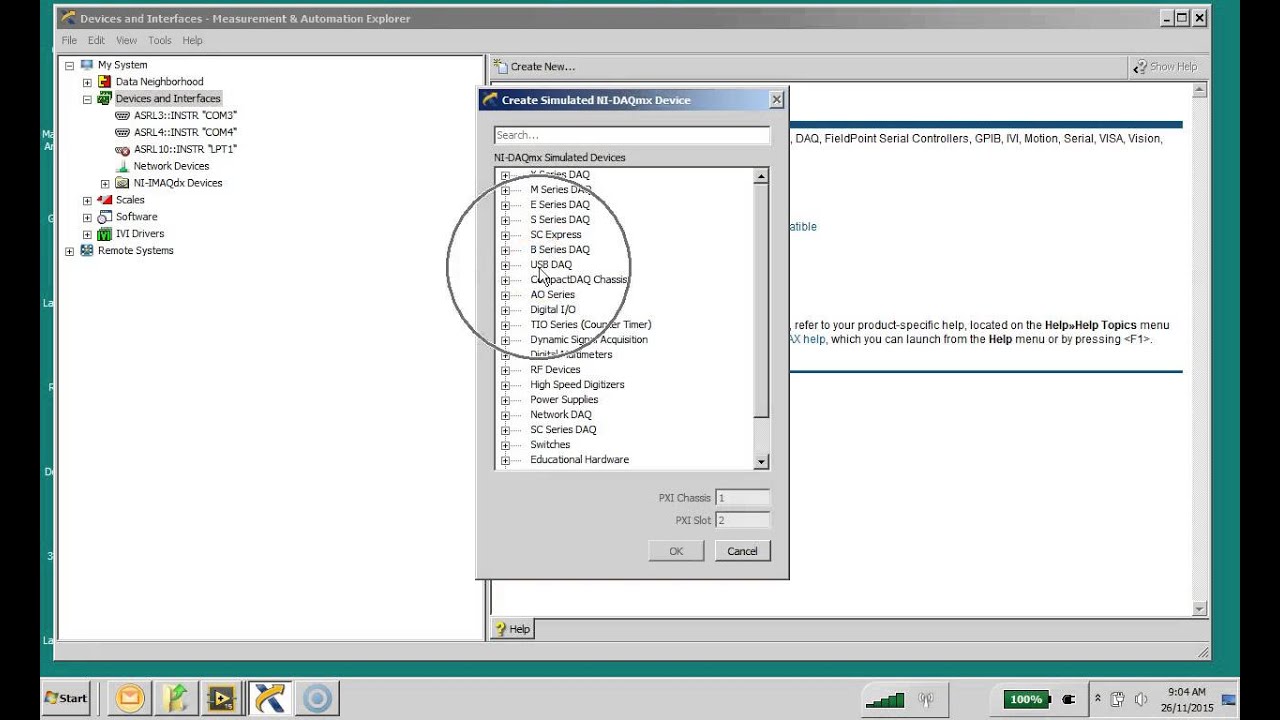This screenshot has width=1280, height=720.
Task: Click the PXI Slot field
Action: click(x=742, y=520)
